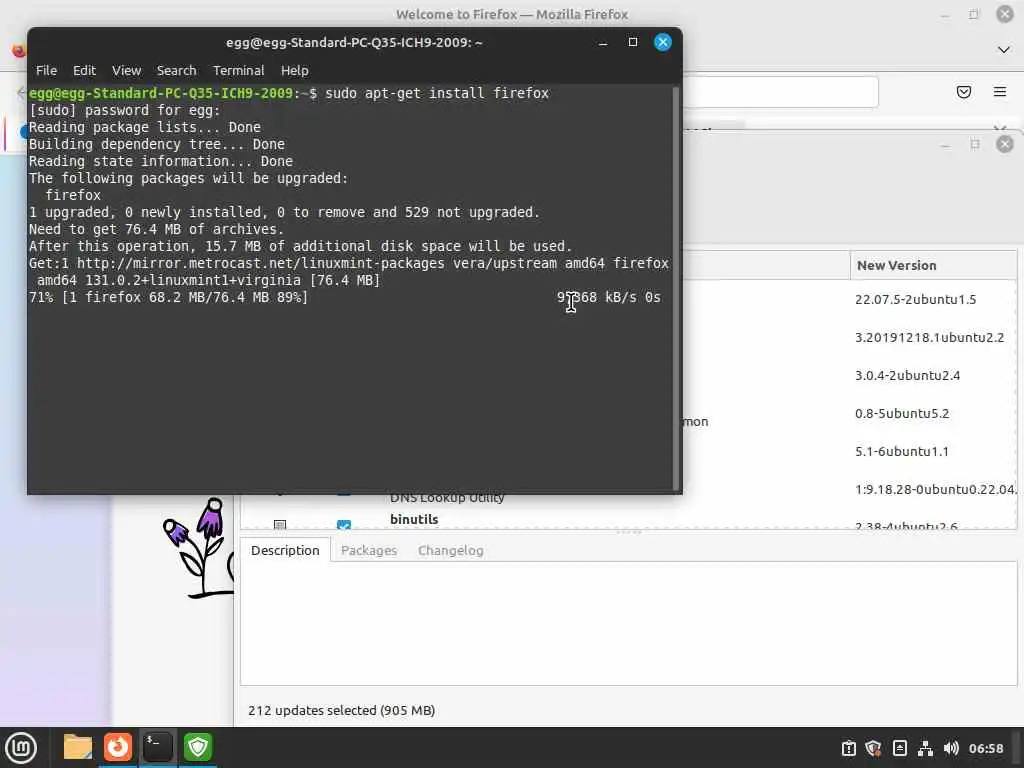Click the Save to Pocket icon in Firefox

coord(963,92)
